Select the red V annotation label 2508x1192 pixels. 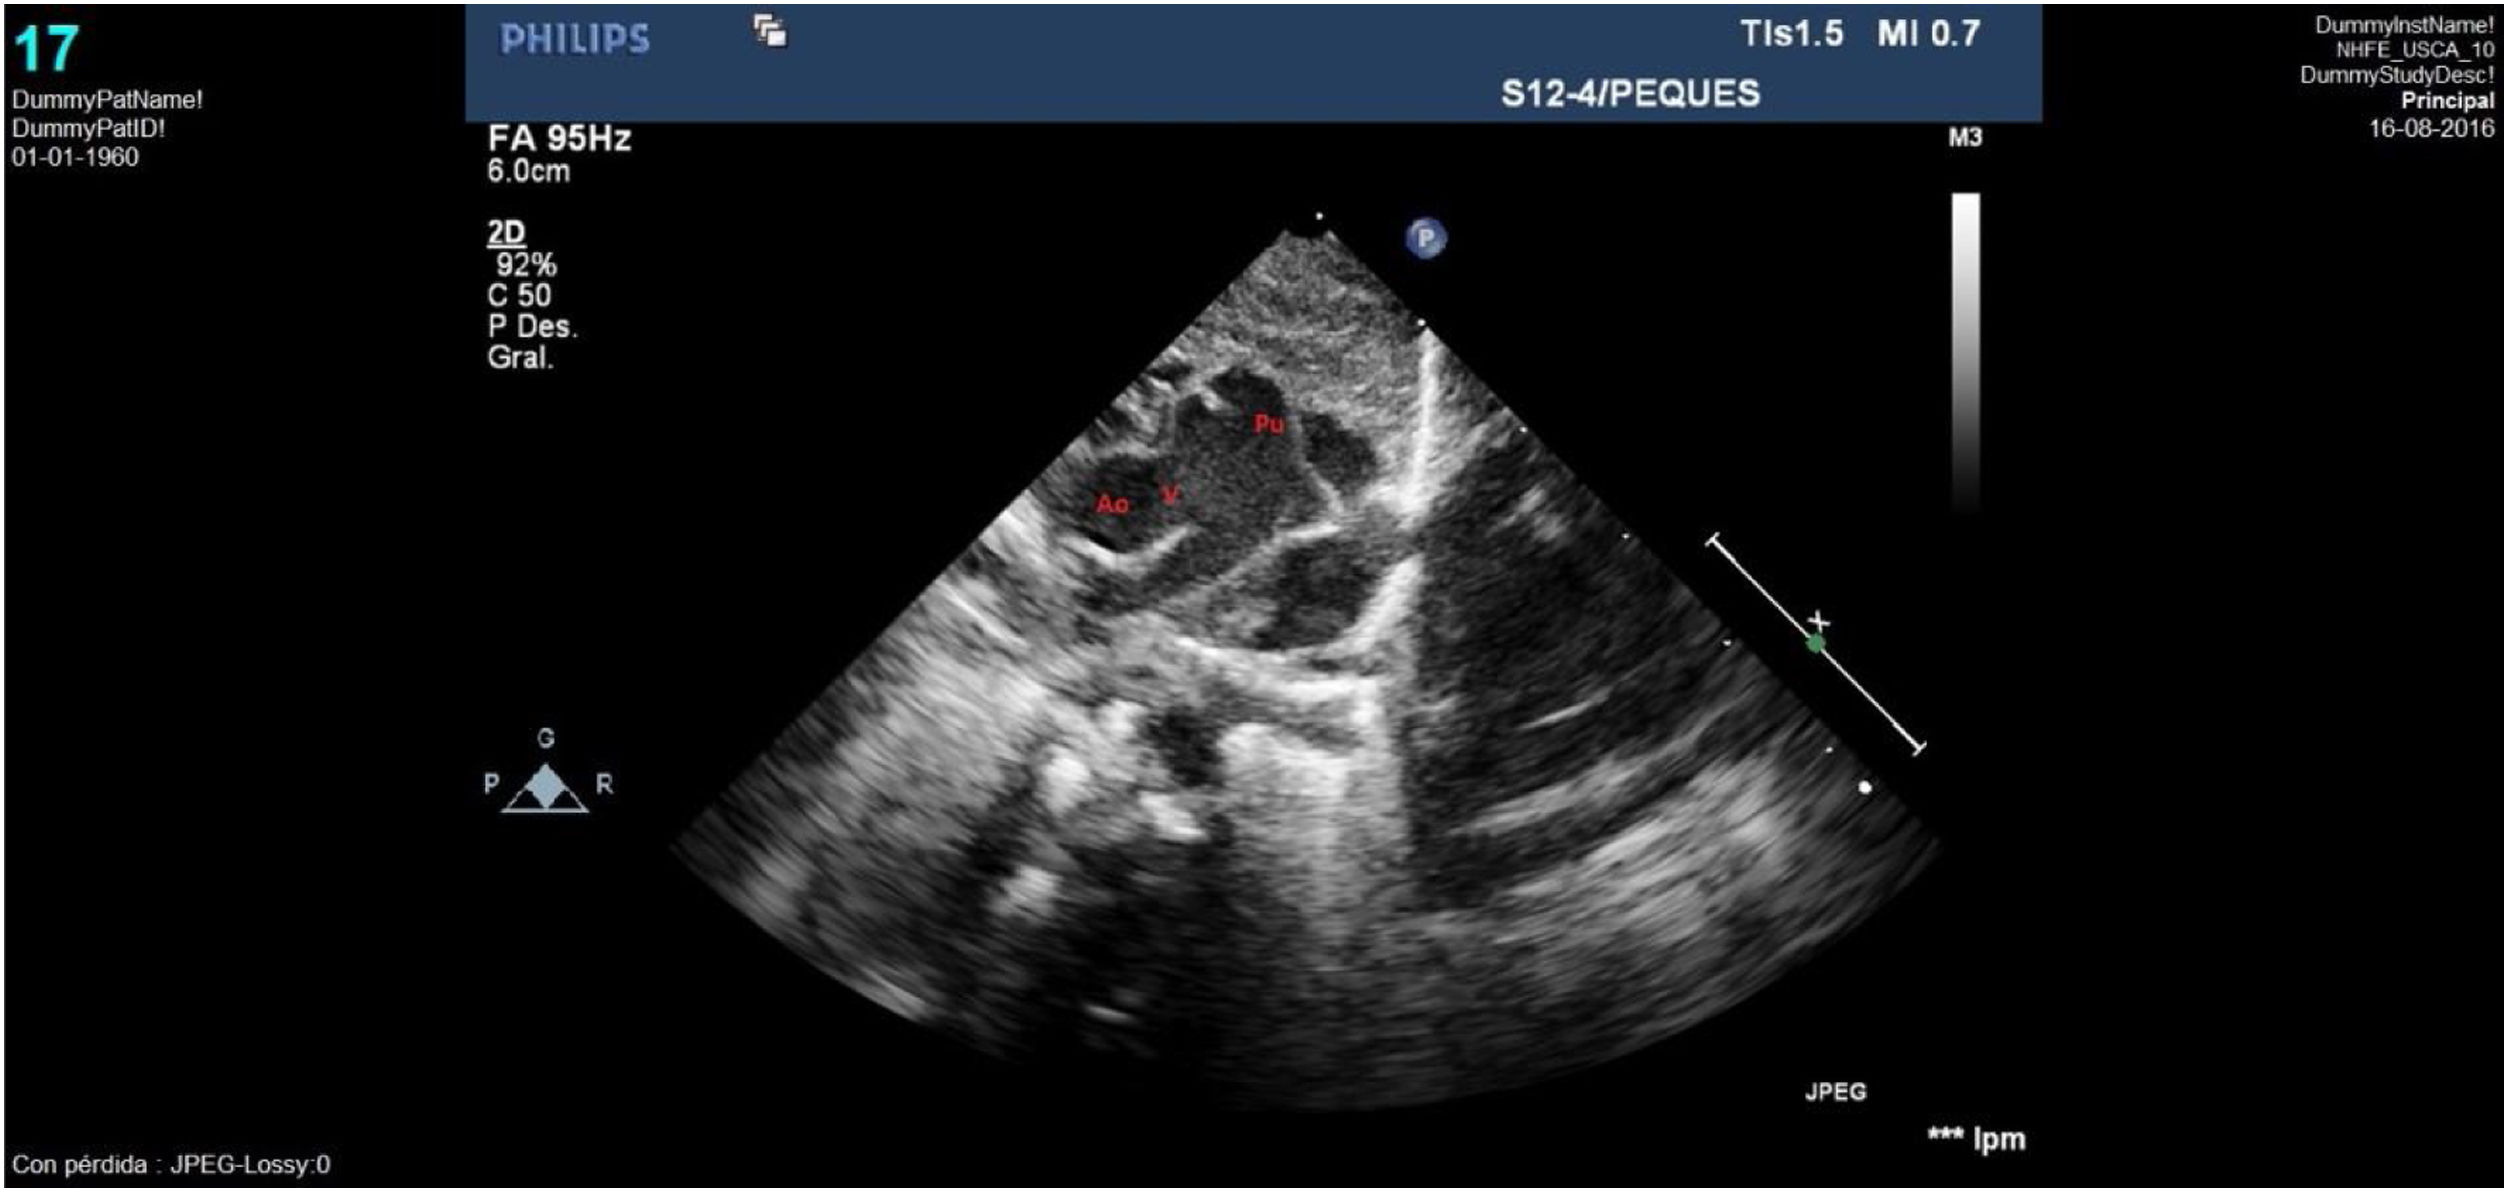tap(1170, 495)
